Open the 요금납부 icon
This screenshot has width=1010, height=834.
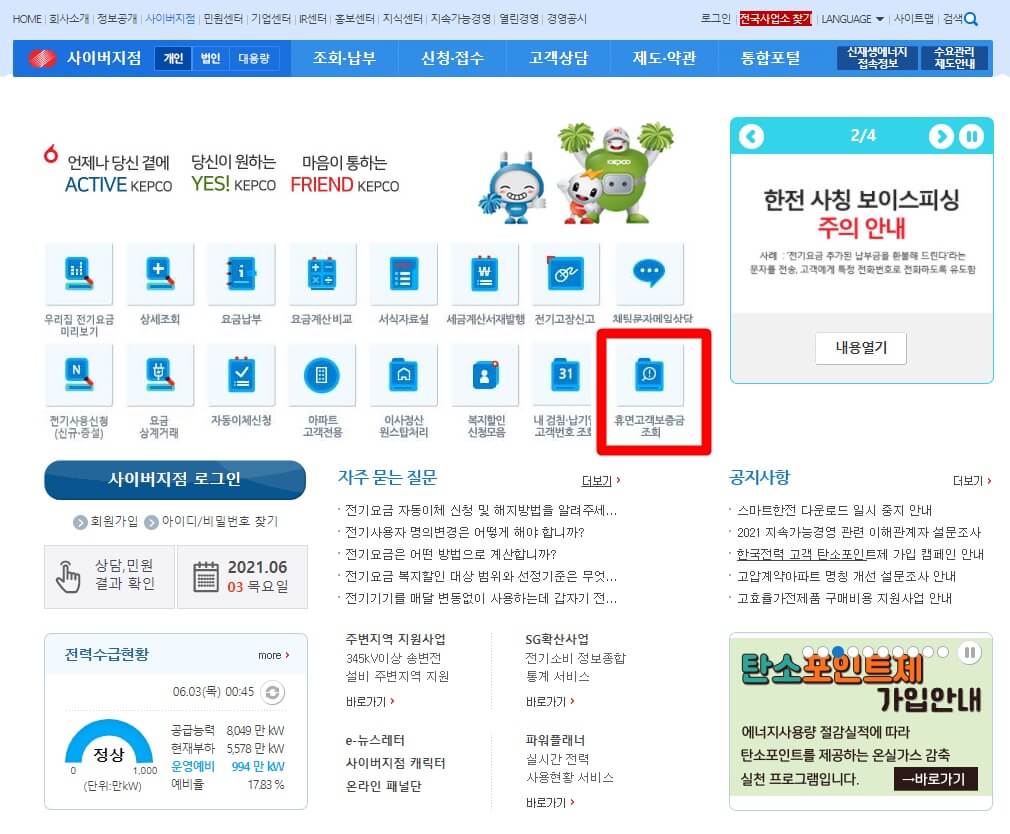click(x=241, y=274)
